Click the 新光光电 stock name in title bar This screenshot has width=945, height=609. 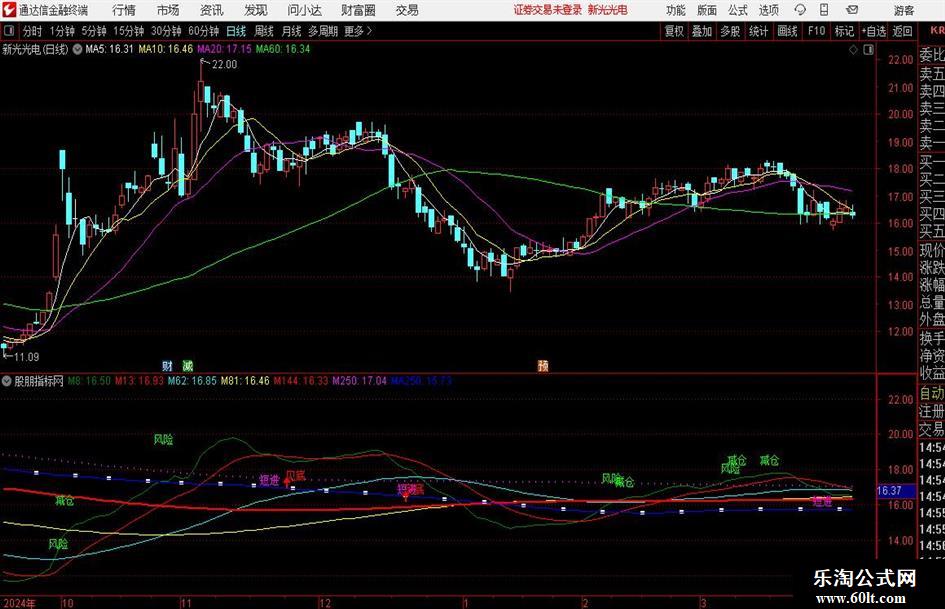(608, 10)
